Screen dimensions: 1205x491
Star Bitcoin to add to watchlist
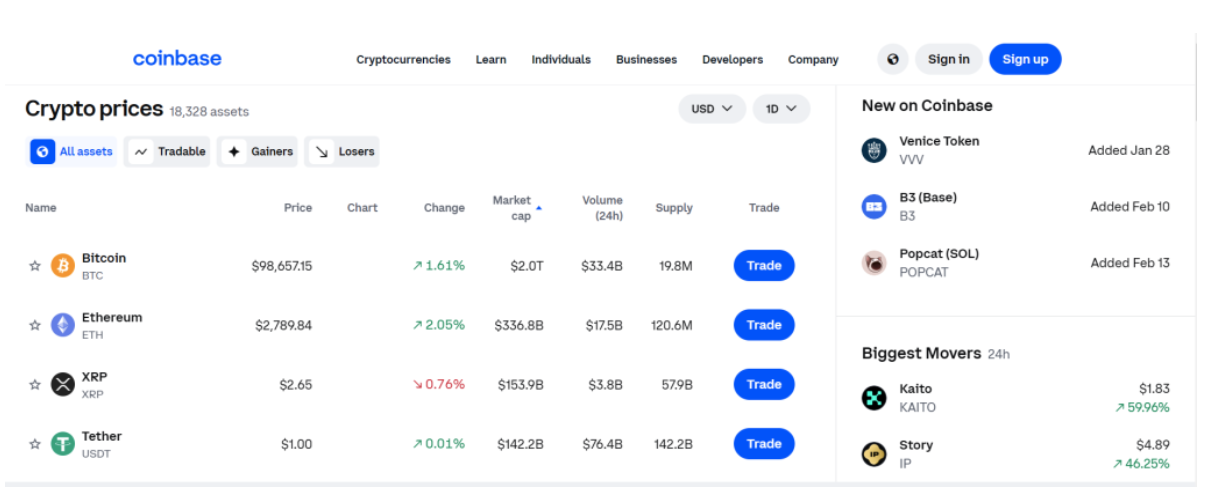(35, 266)
